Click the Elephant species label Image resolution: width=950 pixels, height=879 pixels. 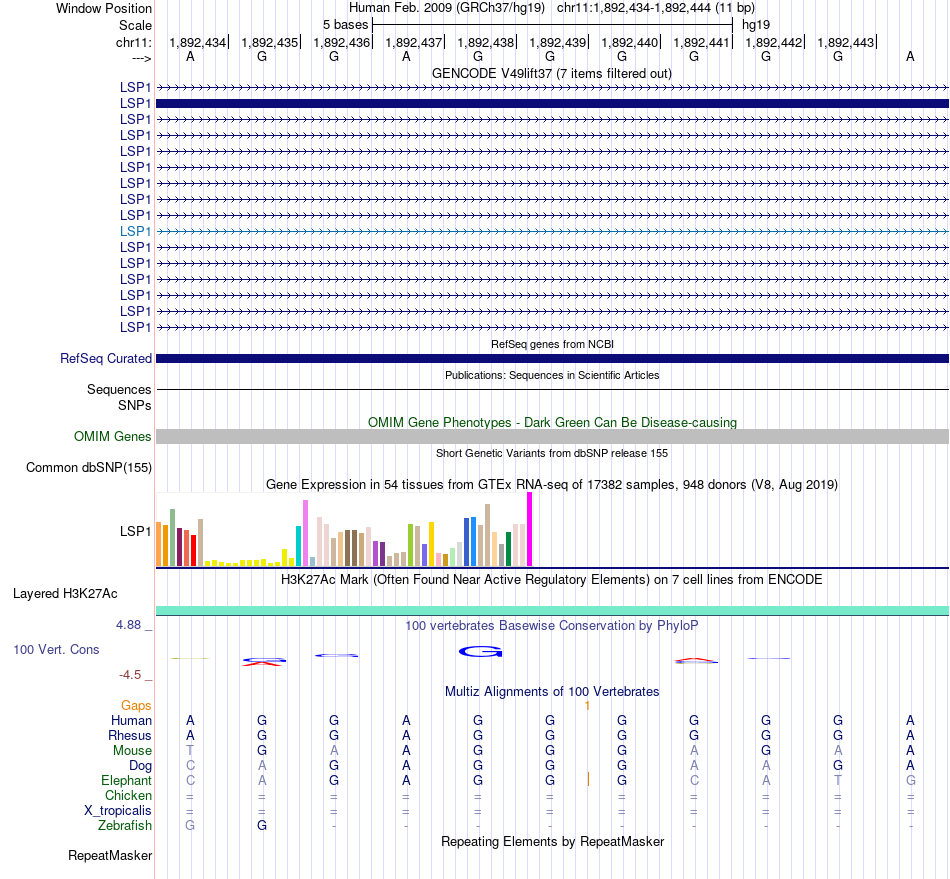coord(126,780)
